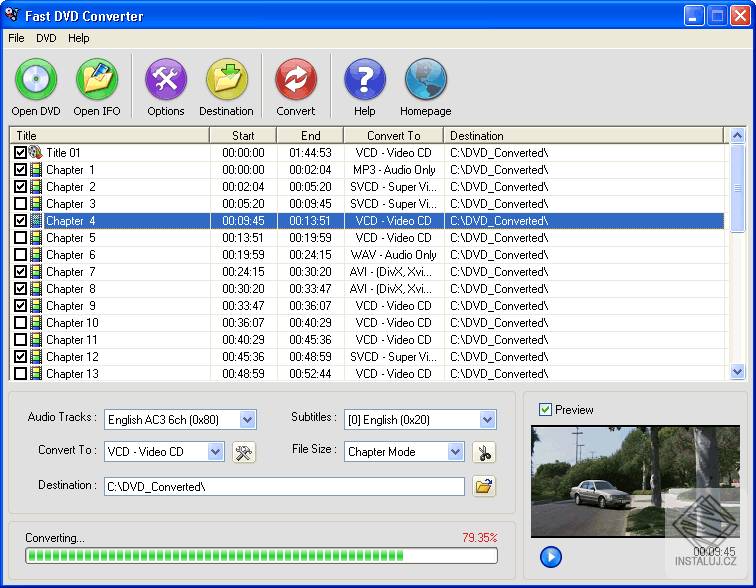Viewport: 756px width, 588px height.
Task: Open the Help menu
Action: pyautogui.click(x=79, y=38)
